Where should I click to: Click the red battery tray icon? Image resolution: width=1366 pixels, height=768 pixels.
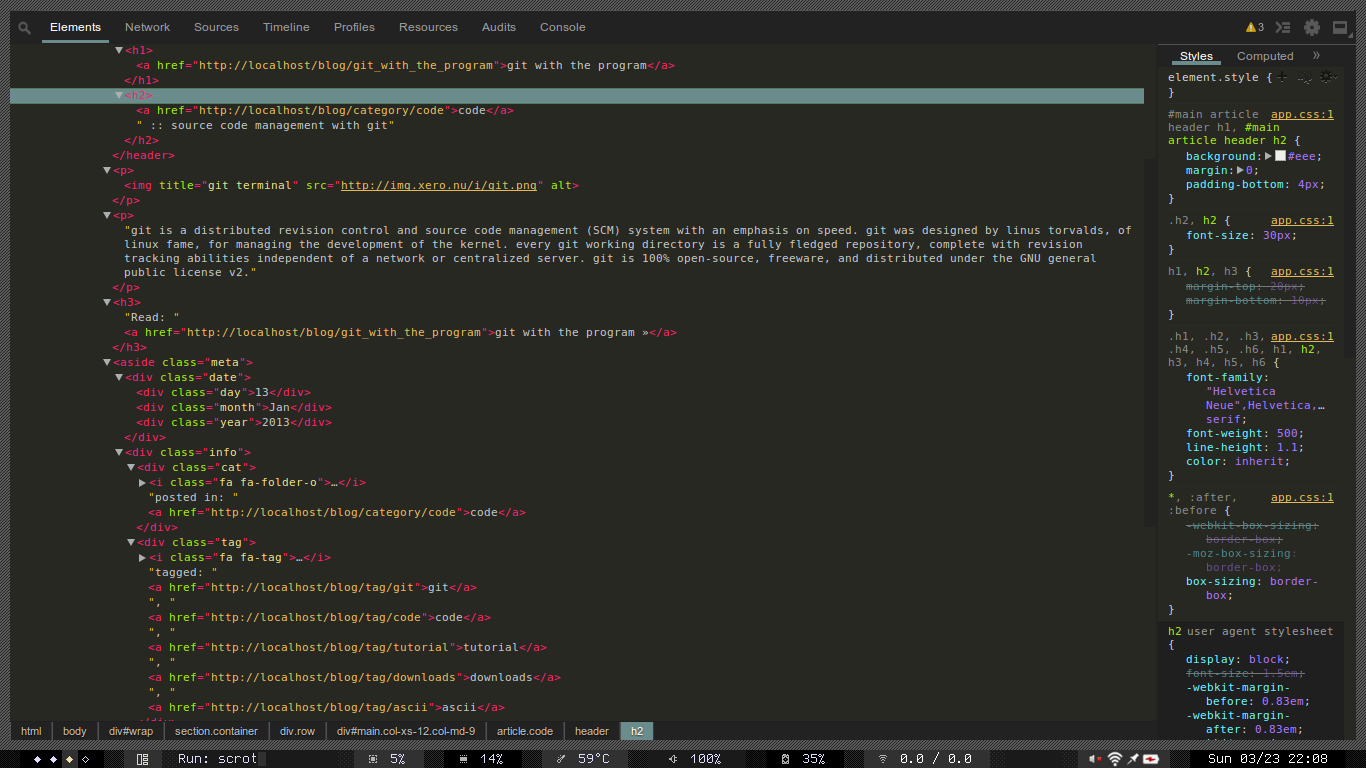[x=1151, y=759]
